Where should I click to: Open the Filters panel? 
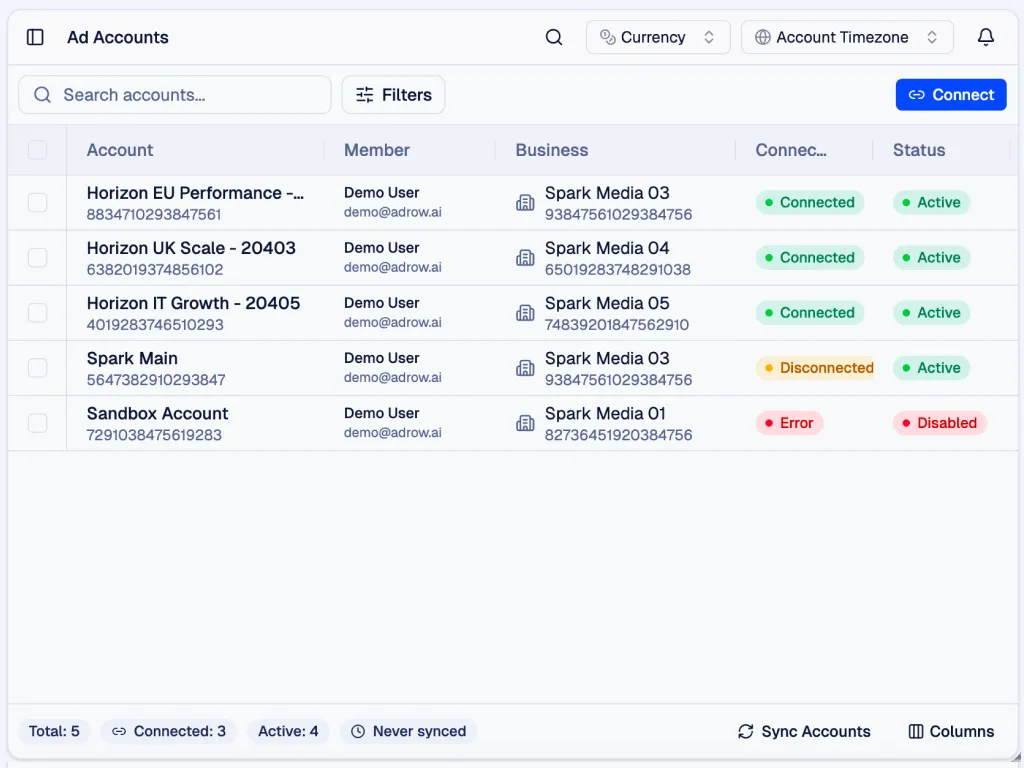pyautogui.click(x=393, y=95)
